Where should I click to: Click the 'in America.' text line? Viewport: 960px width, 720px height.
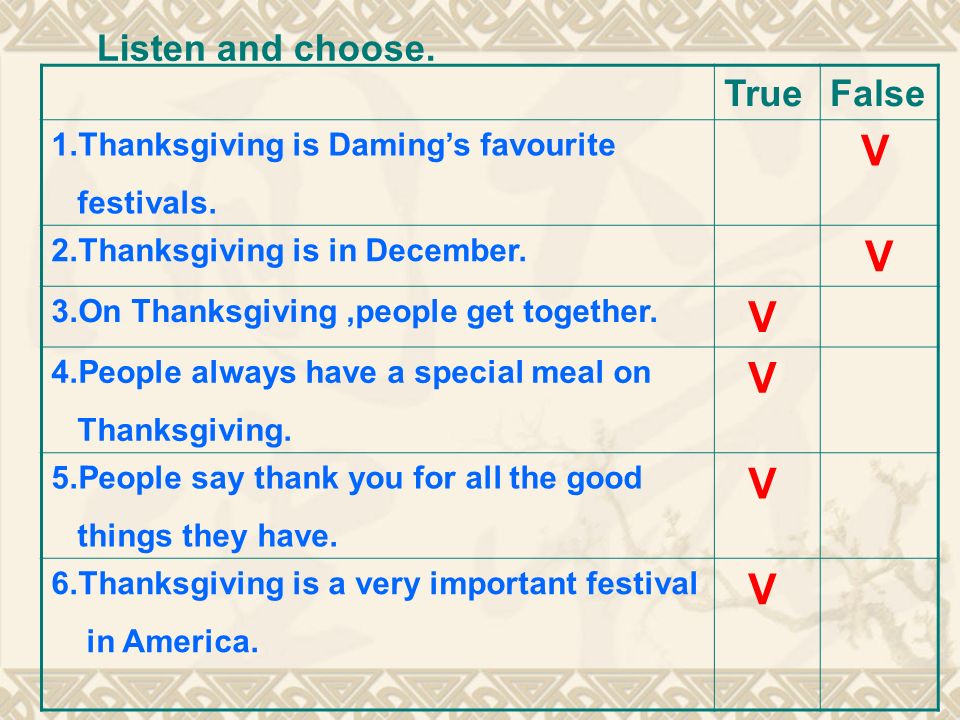(173, 642)
